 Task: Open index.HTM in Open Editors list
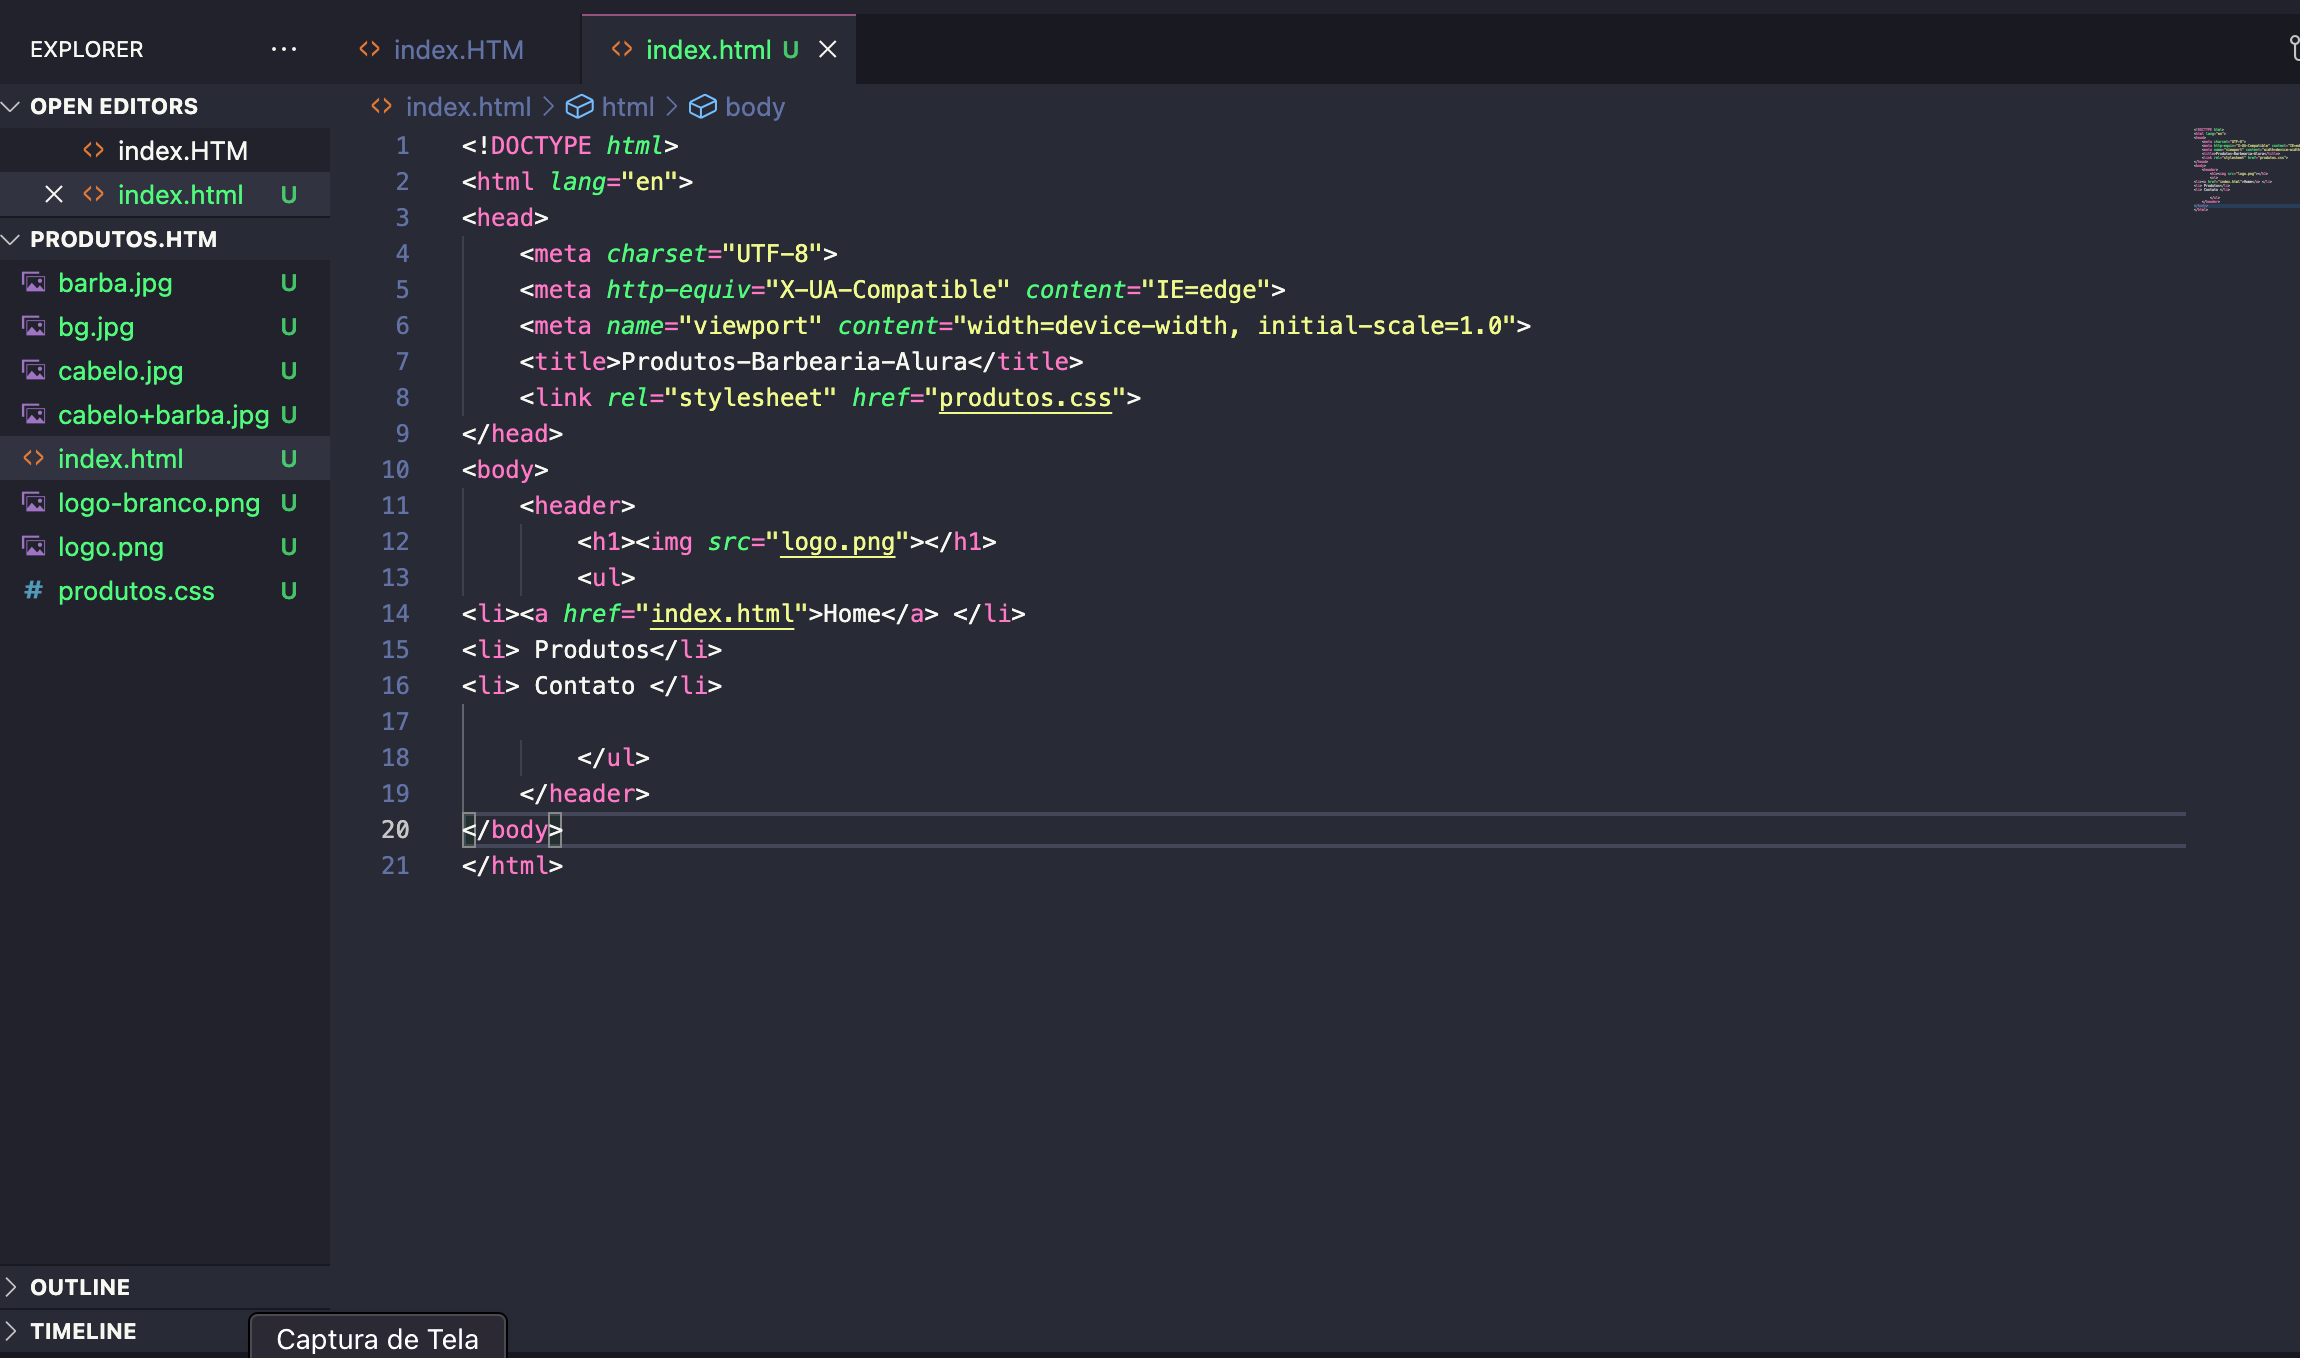(x=165, y=150)
